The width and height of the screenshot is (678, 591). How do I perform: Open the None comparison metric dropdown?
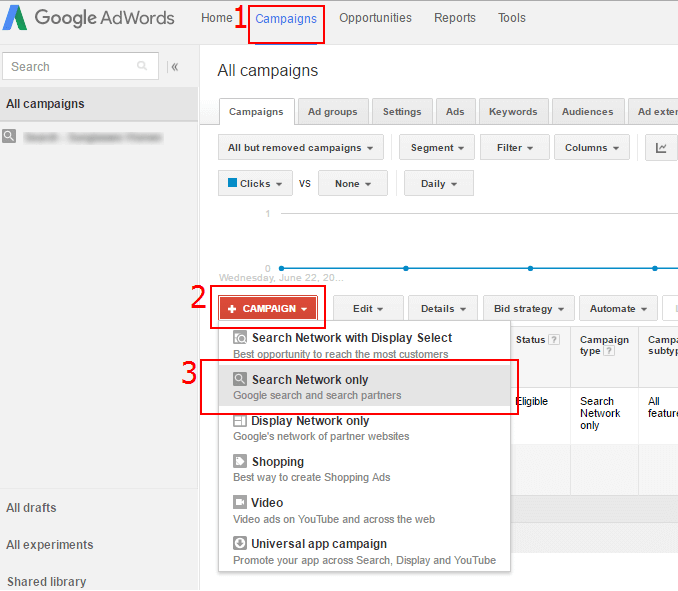click(353, 183)
